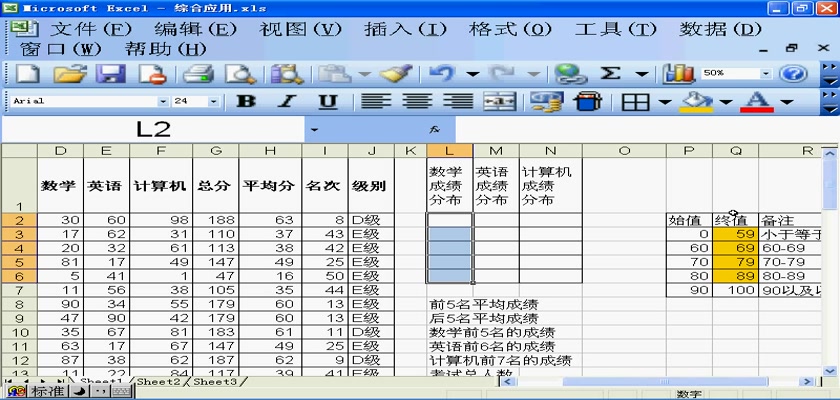Click the Name Box showing L2
This screenshot has height=400, width=840.
tap(155, 129)
